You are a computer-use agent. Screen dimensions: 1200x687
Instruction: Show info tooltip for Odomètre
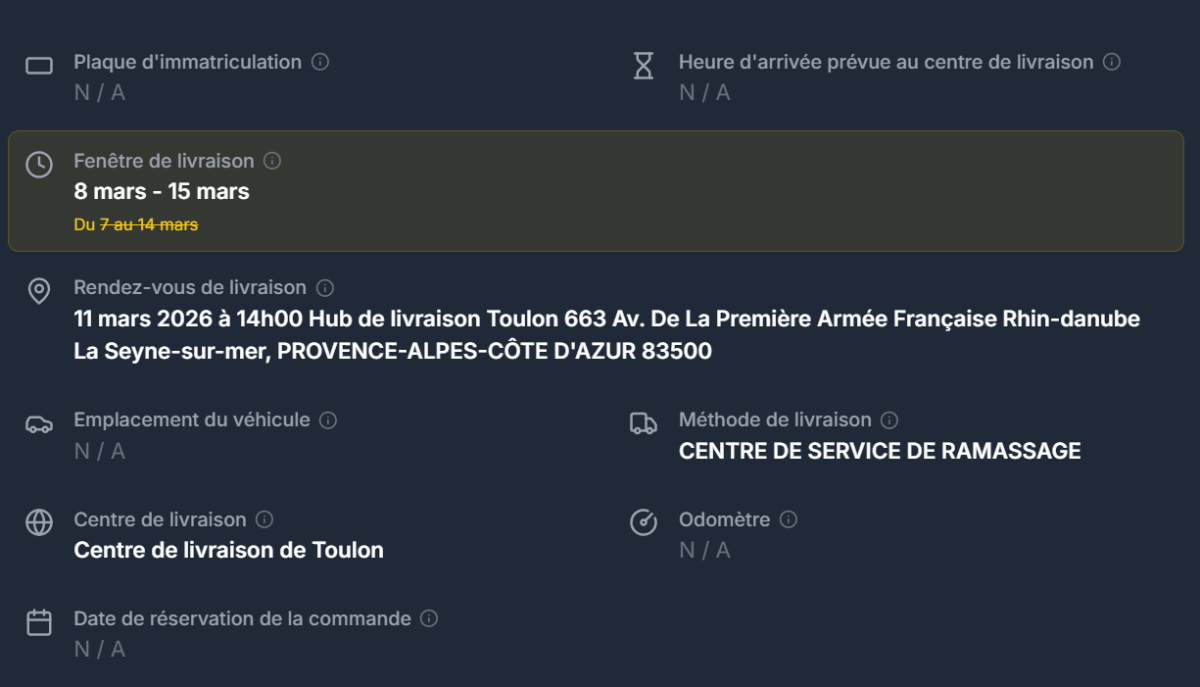788,520
